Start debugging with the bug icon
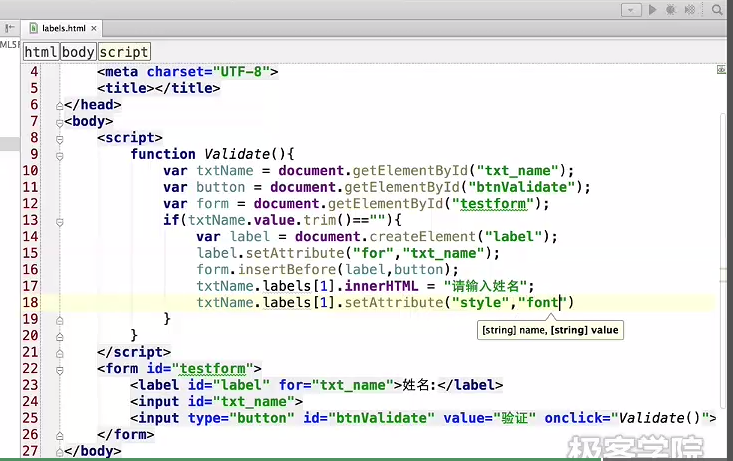The height and width of the screenshot is (461, 733). [671, 10]
